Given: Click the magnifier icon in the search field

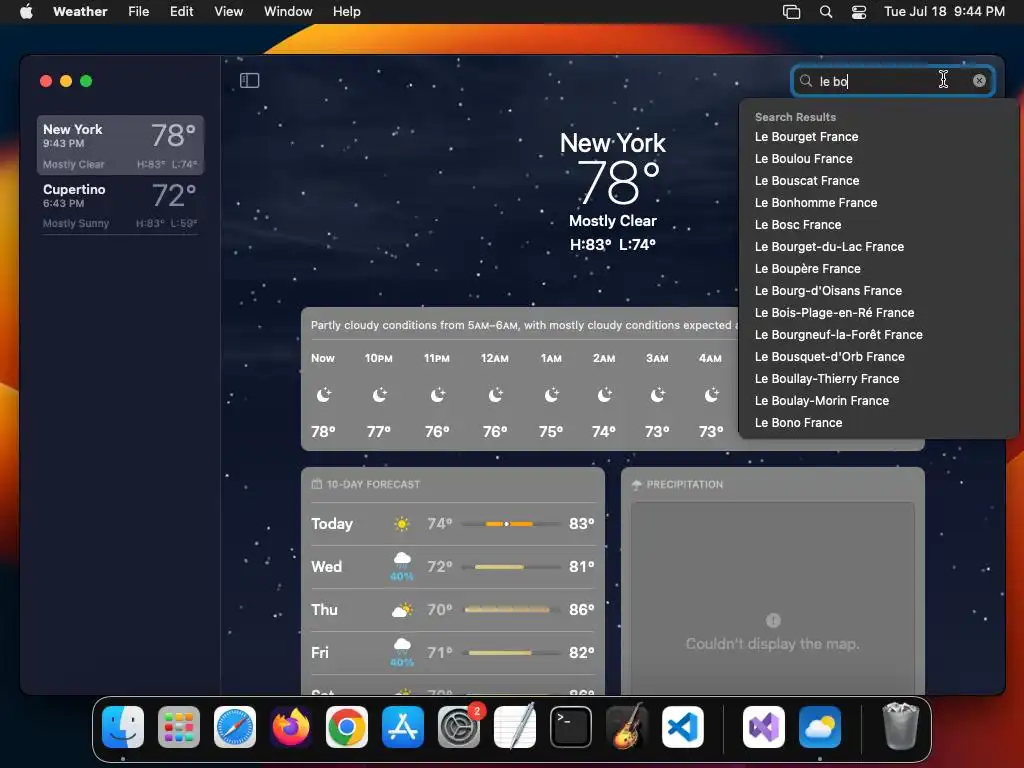Looking at the screenshot, I should point(806,80).
